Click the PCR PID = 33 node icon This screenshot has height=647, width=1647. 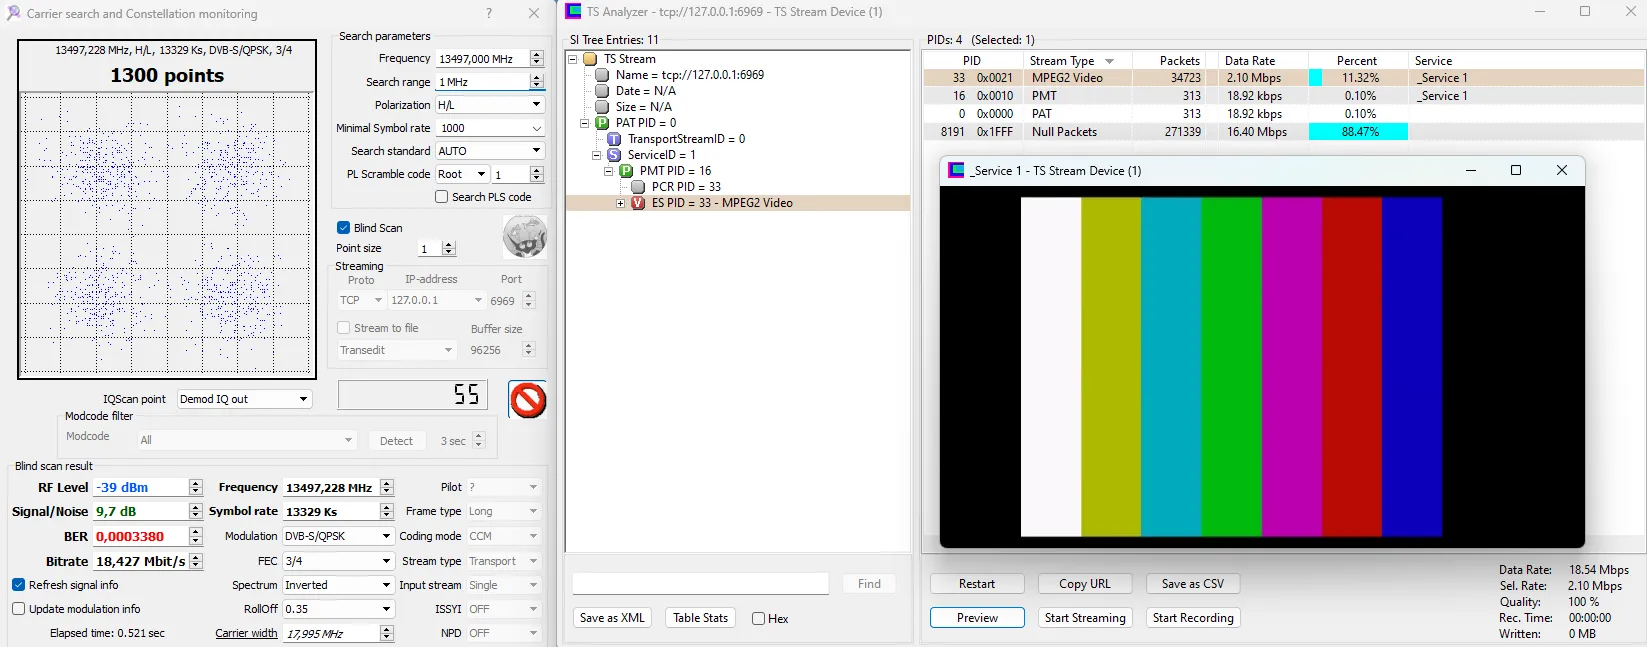coord(638,187)
